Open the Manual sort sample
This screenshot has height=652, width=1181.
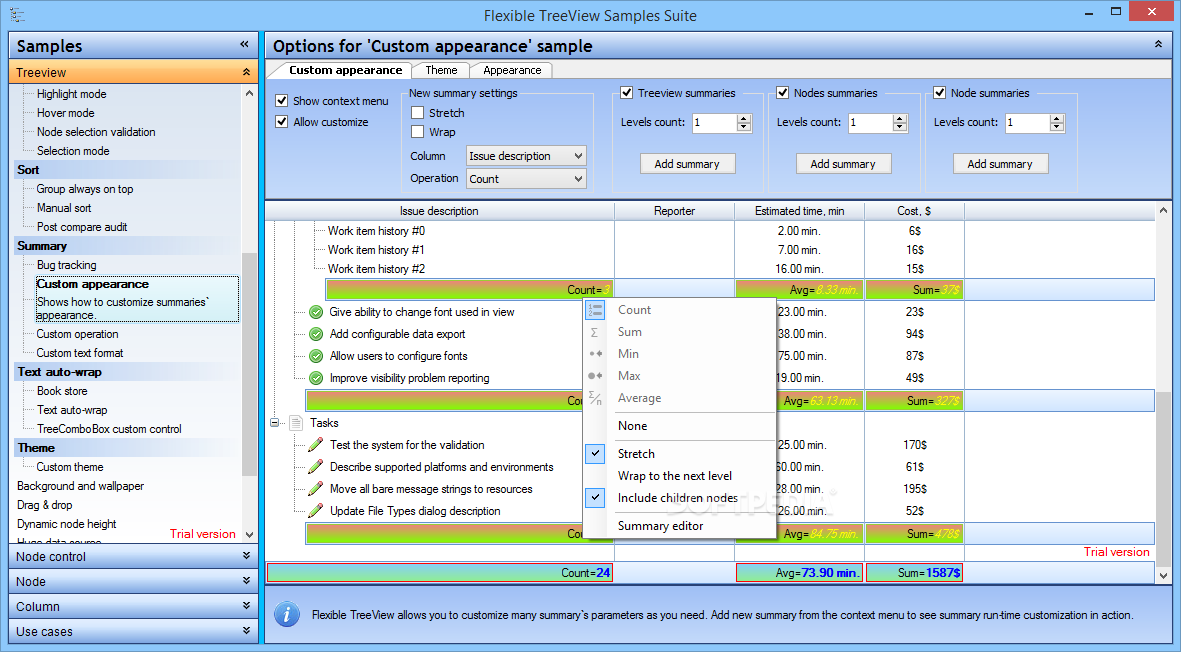coord(64,208)
